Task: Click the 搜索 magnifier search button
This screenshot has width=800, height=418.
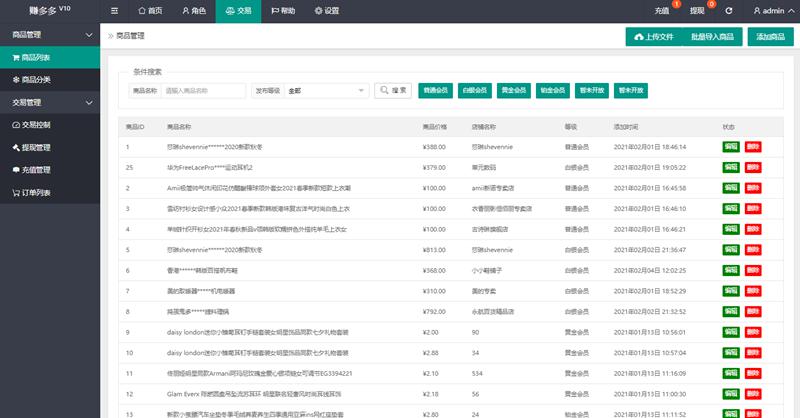Action: 393,90
